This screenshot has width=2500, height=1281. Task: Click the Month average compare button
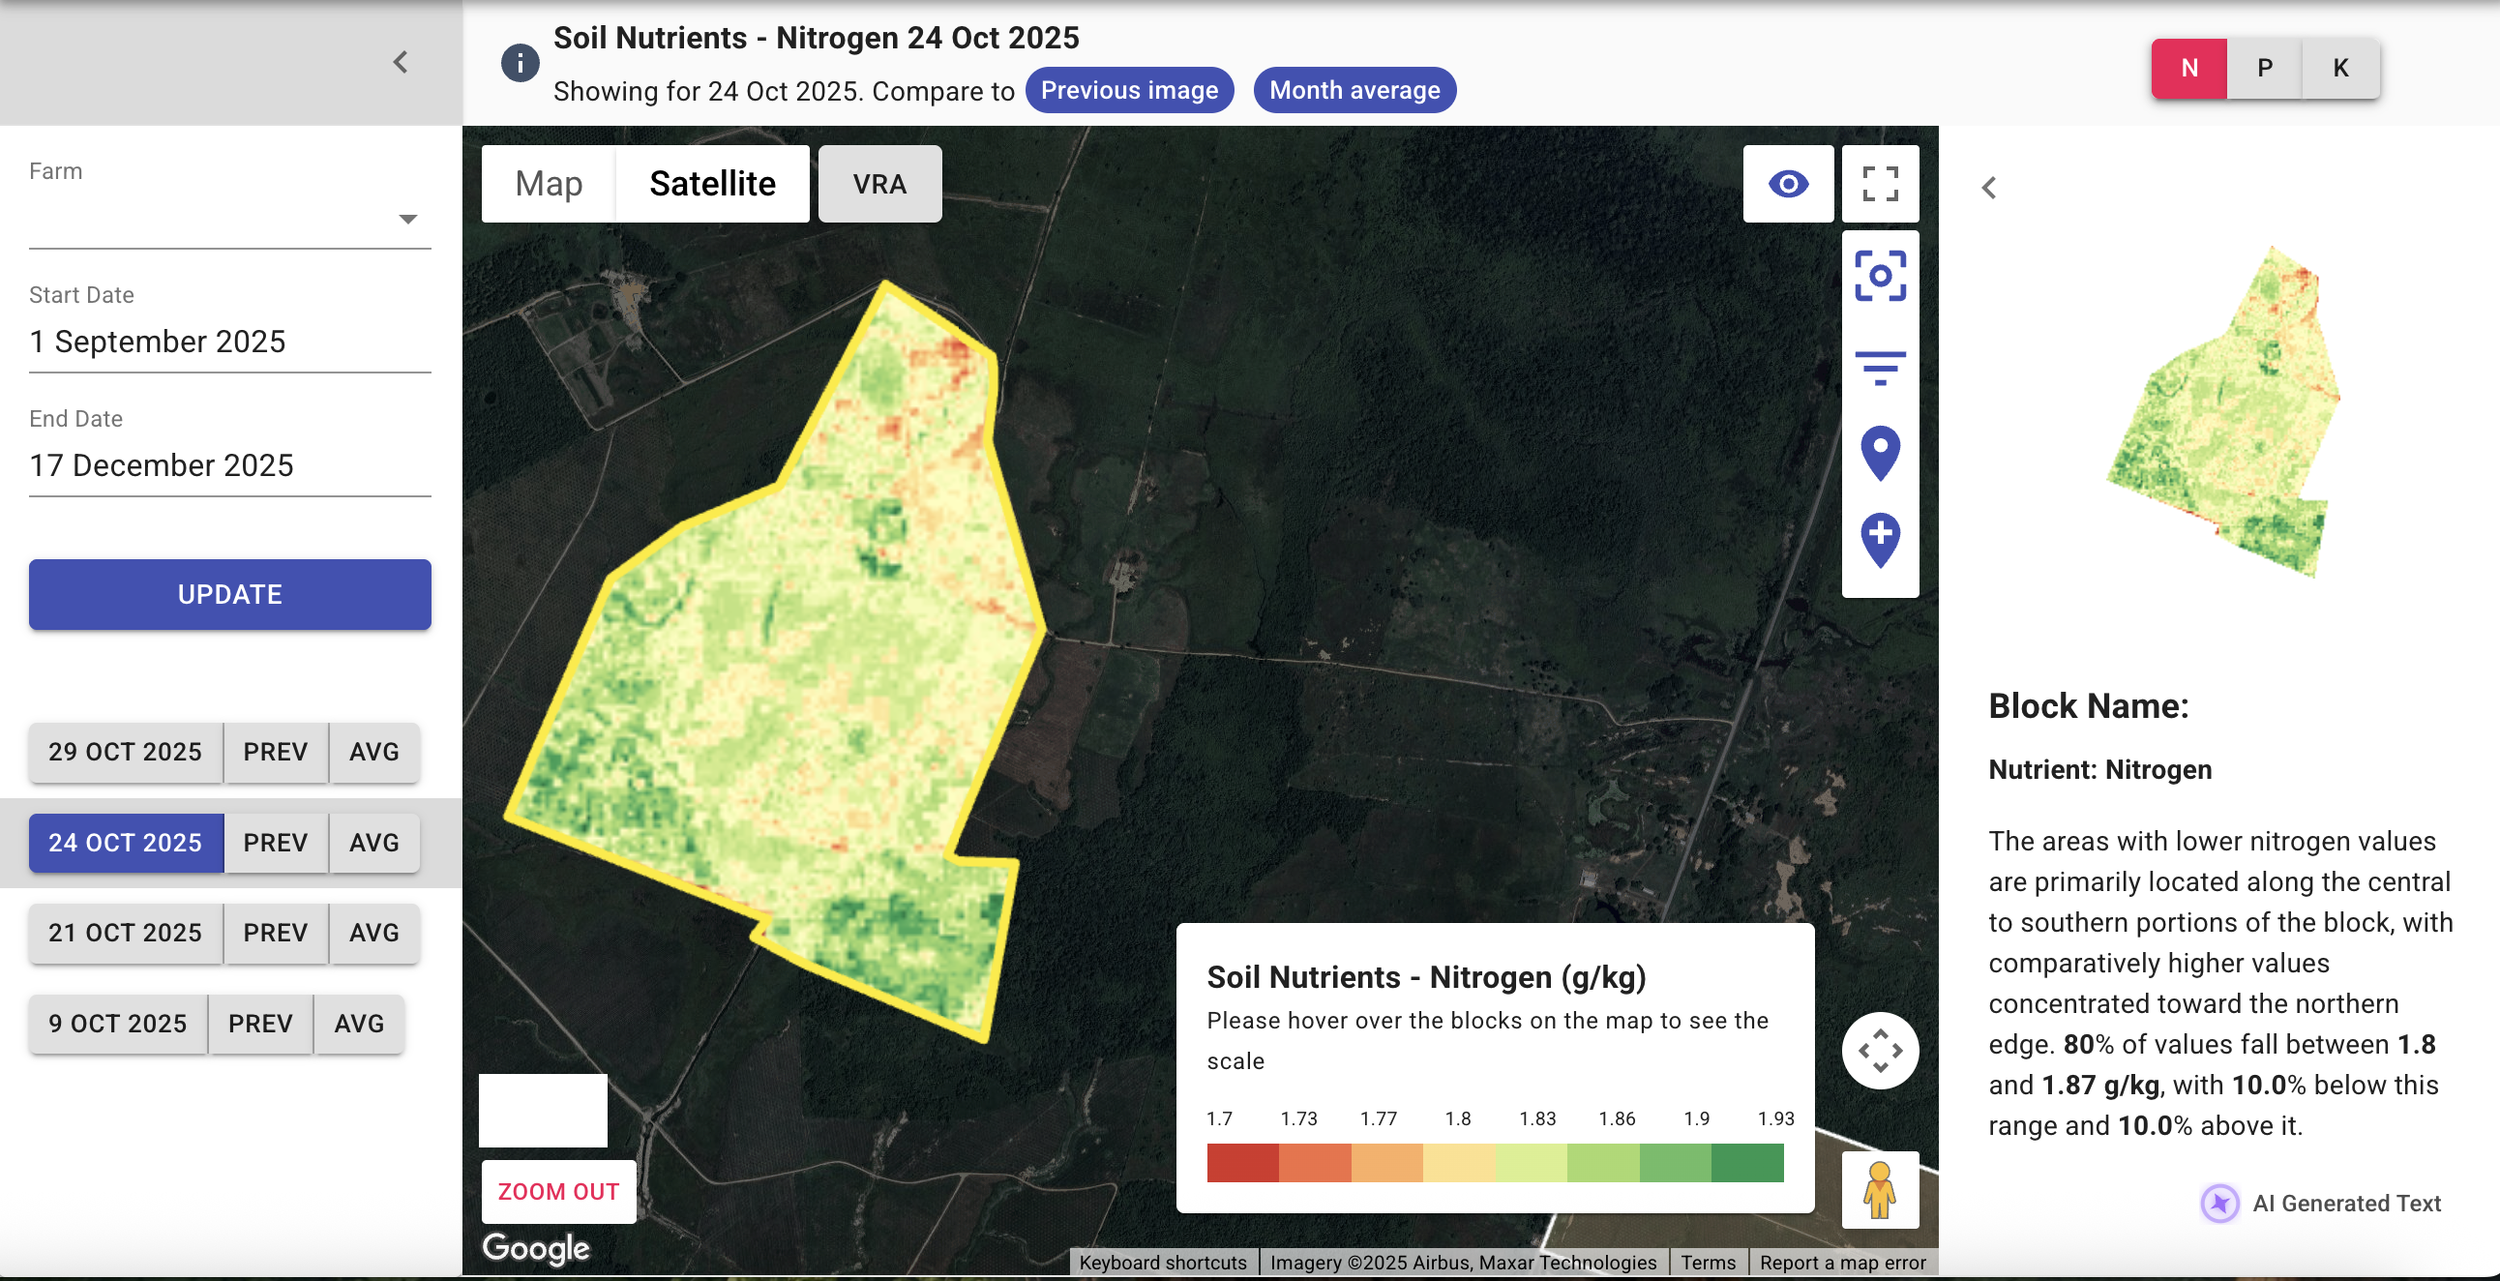click(1354, 90)
